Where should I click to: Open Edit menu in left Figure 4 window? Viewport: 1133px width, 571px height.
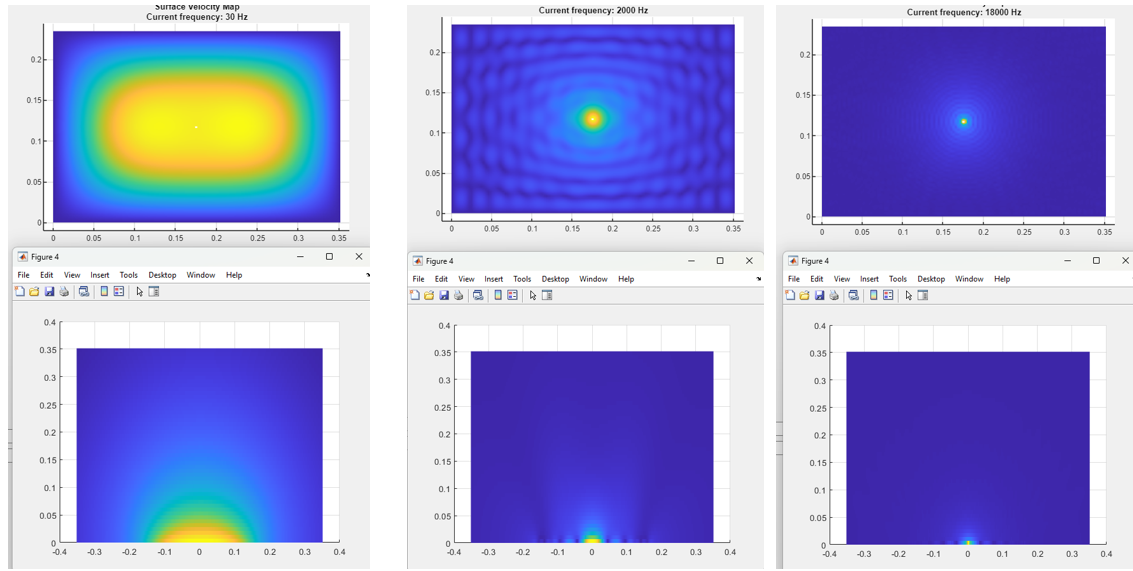[46, 275]
